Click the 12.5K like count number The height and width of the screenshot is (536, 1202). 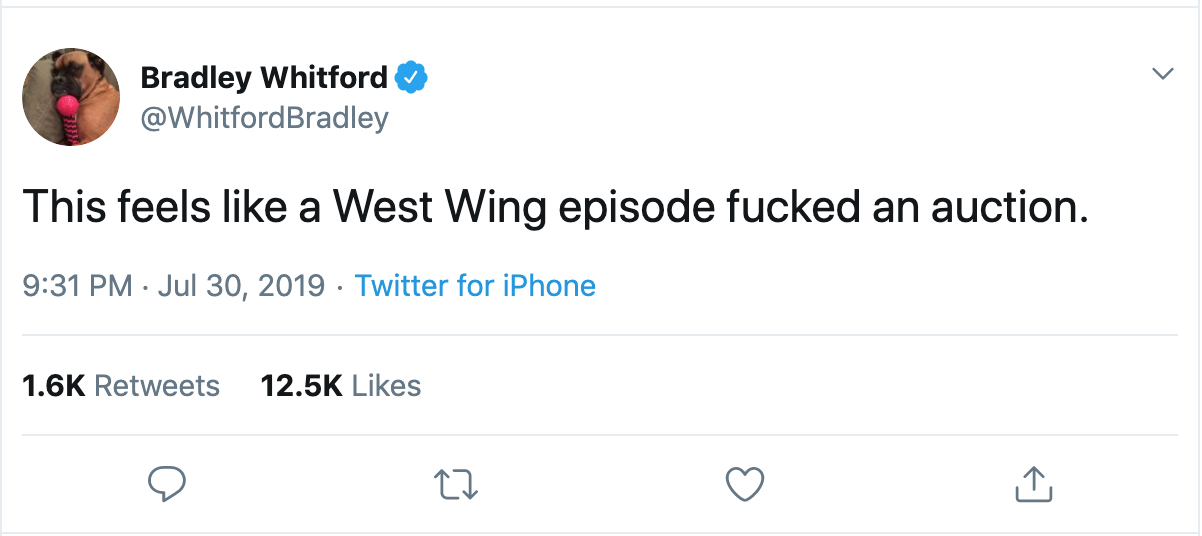(301, 386)
